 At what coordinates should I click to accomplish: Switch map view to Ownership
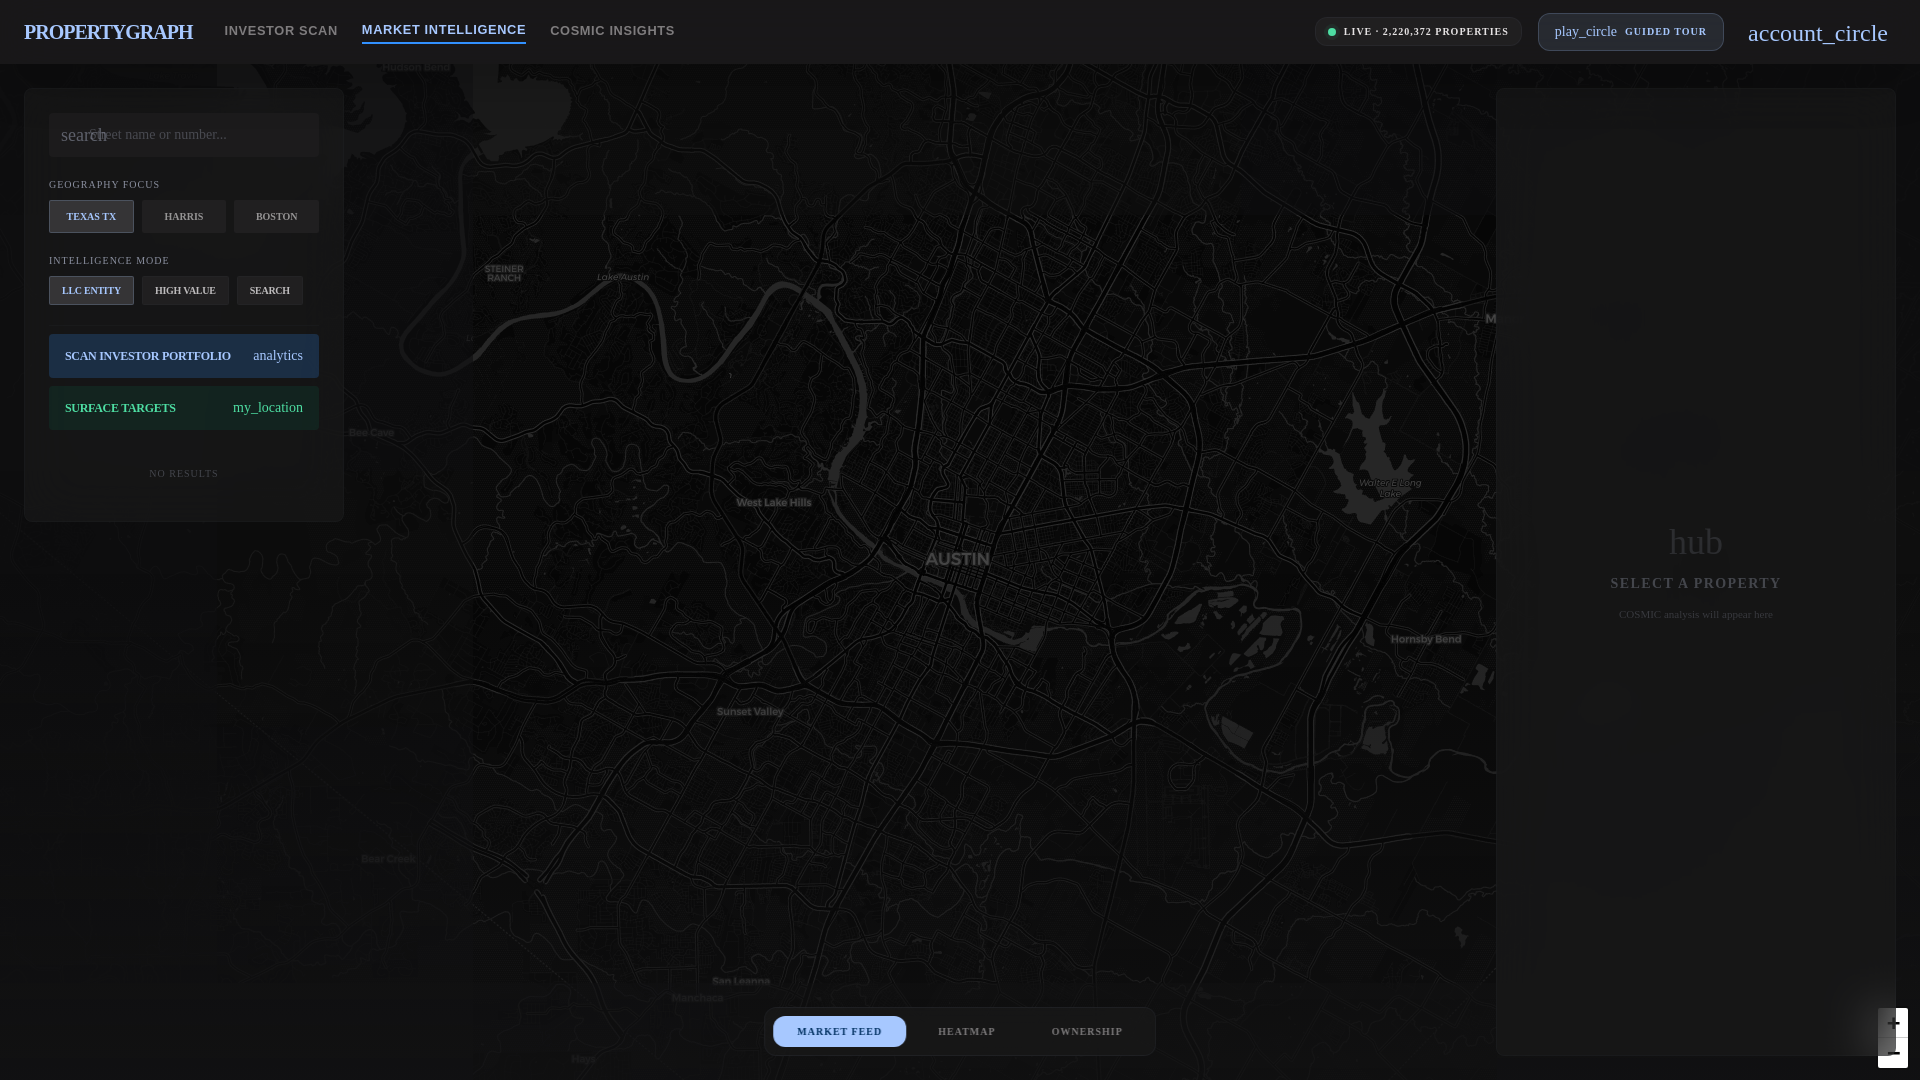click(x=1087, y=1031)
